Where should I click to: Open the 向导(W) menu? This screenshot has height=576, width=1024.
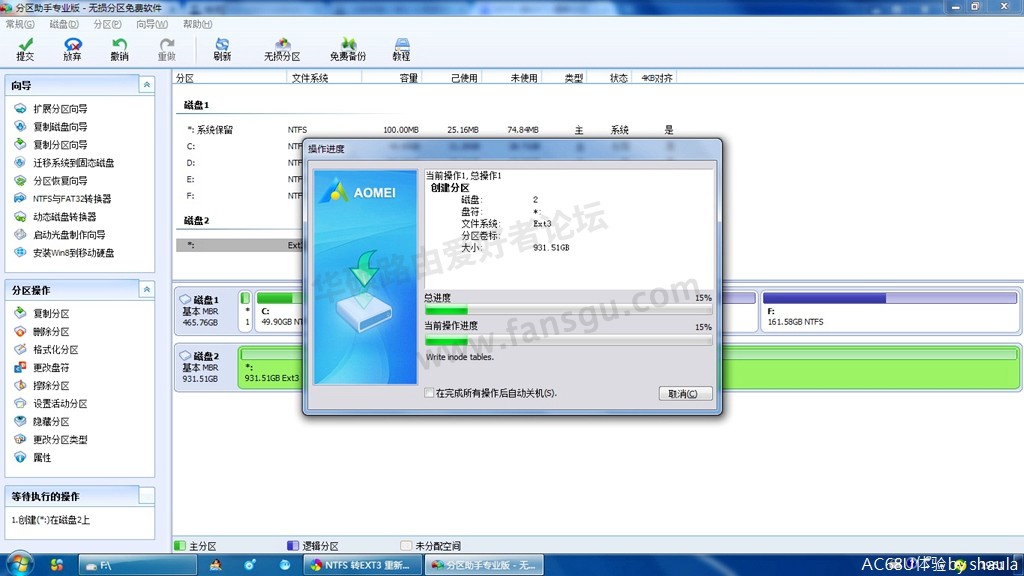tap(152, 24)
